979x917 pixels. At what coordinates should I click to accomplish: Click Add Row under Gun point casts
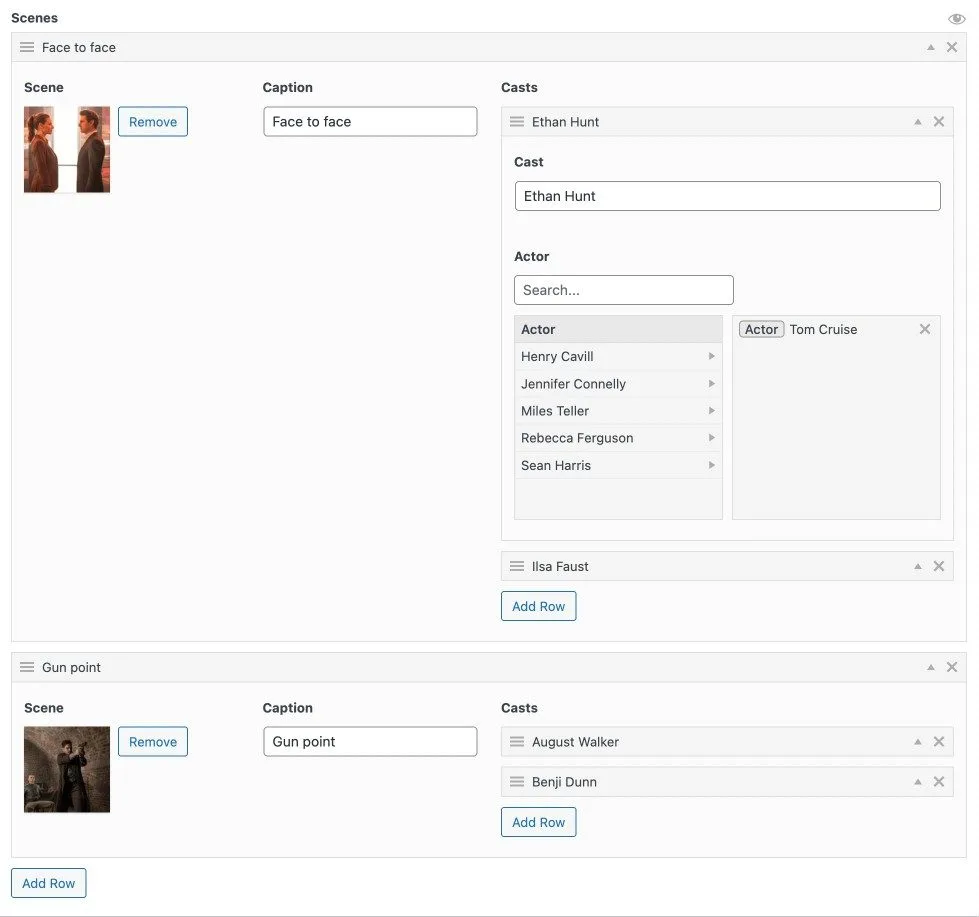click(x=538, y=822)
